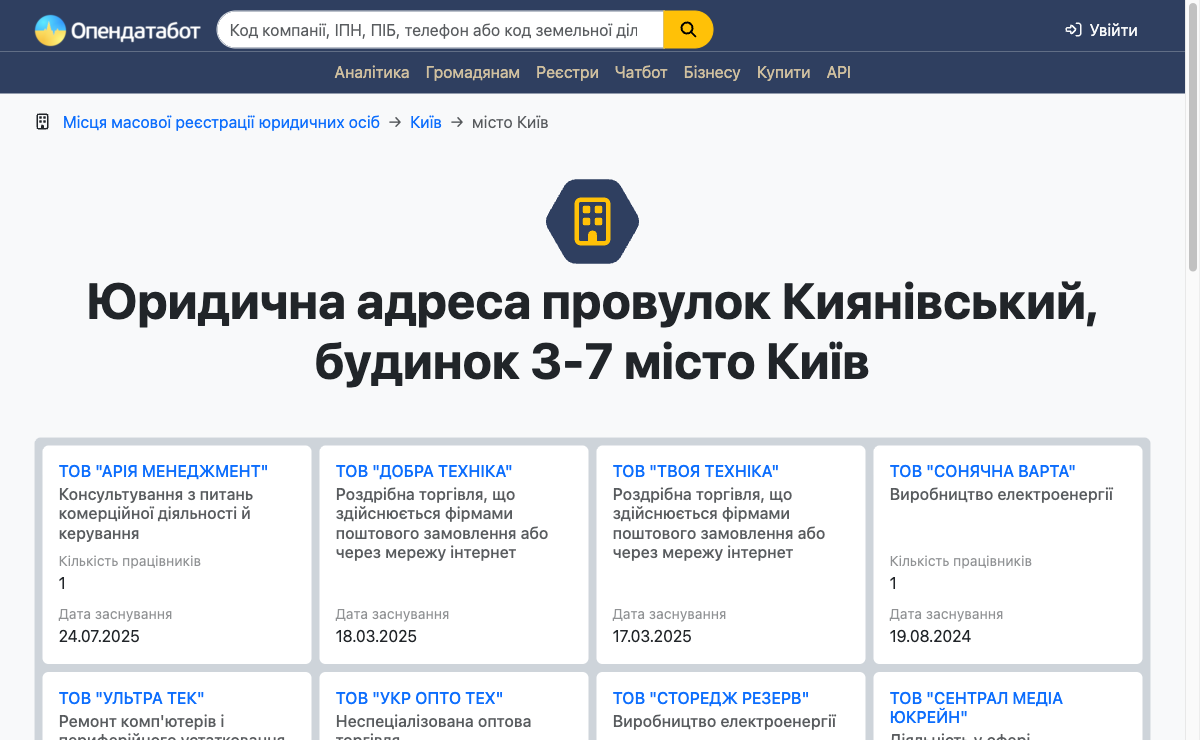Open Місця масової реєстрації юридичних осіб link
Image resolution: width=1200 pixels, height=740 pixels.
tap(221, 122)
